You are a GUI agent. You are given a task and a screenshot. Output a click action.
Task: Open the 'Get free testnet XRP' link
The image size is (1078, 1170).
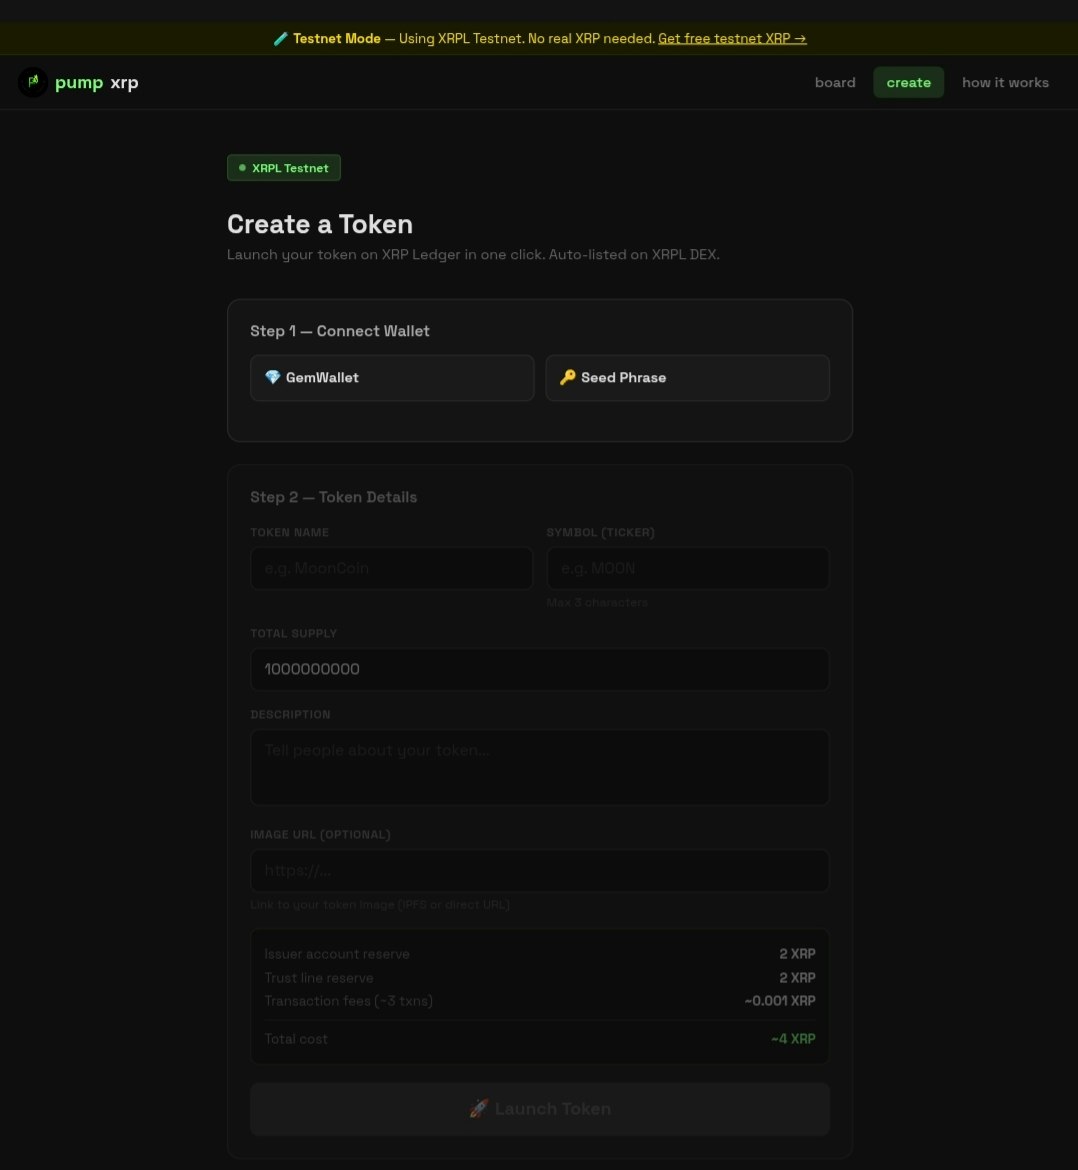[x=732, y=38]
